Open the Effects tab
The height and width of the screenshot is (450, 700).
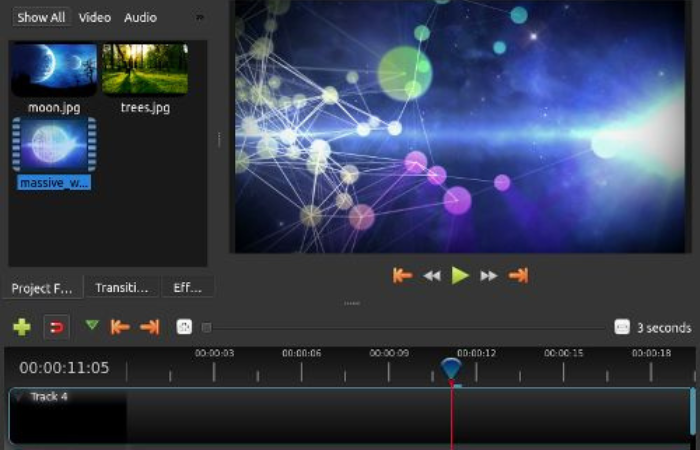pyautogui.click(x=187, y=288)
